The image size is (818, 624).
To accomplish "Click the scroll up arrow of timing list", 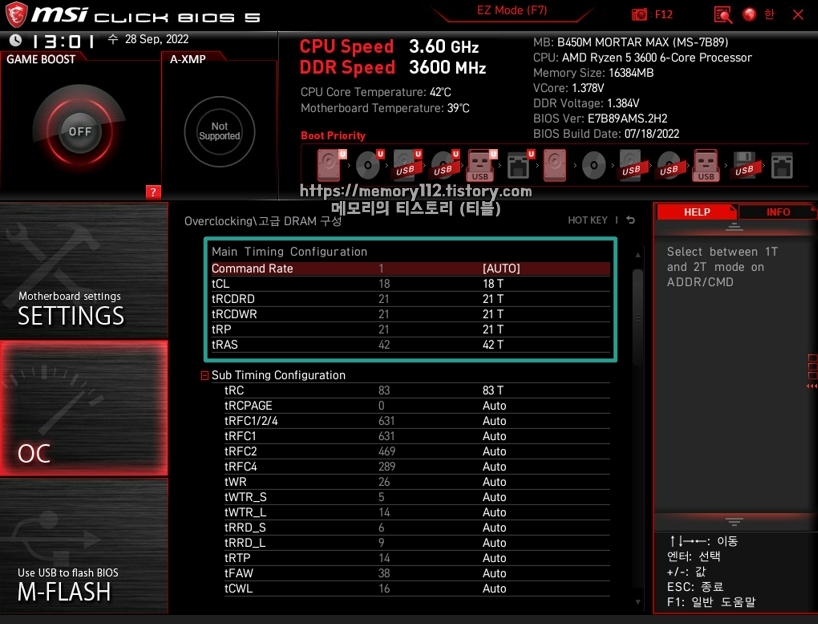I will pyautogui.click(x=637, y=255).
